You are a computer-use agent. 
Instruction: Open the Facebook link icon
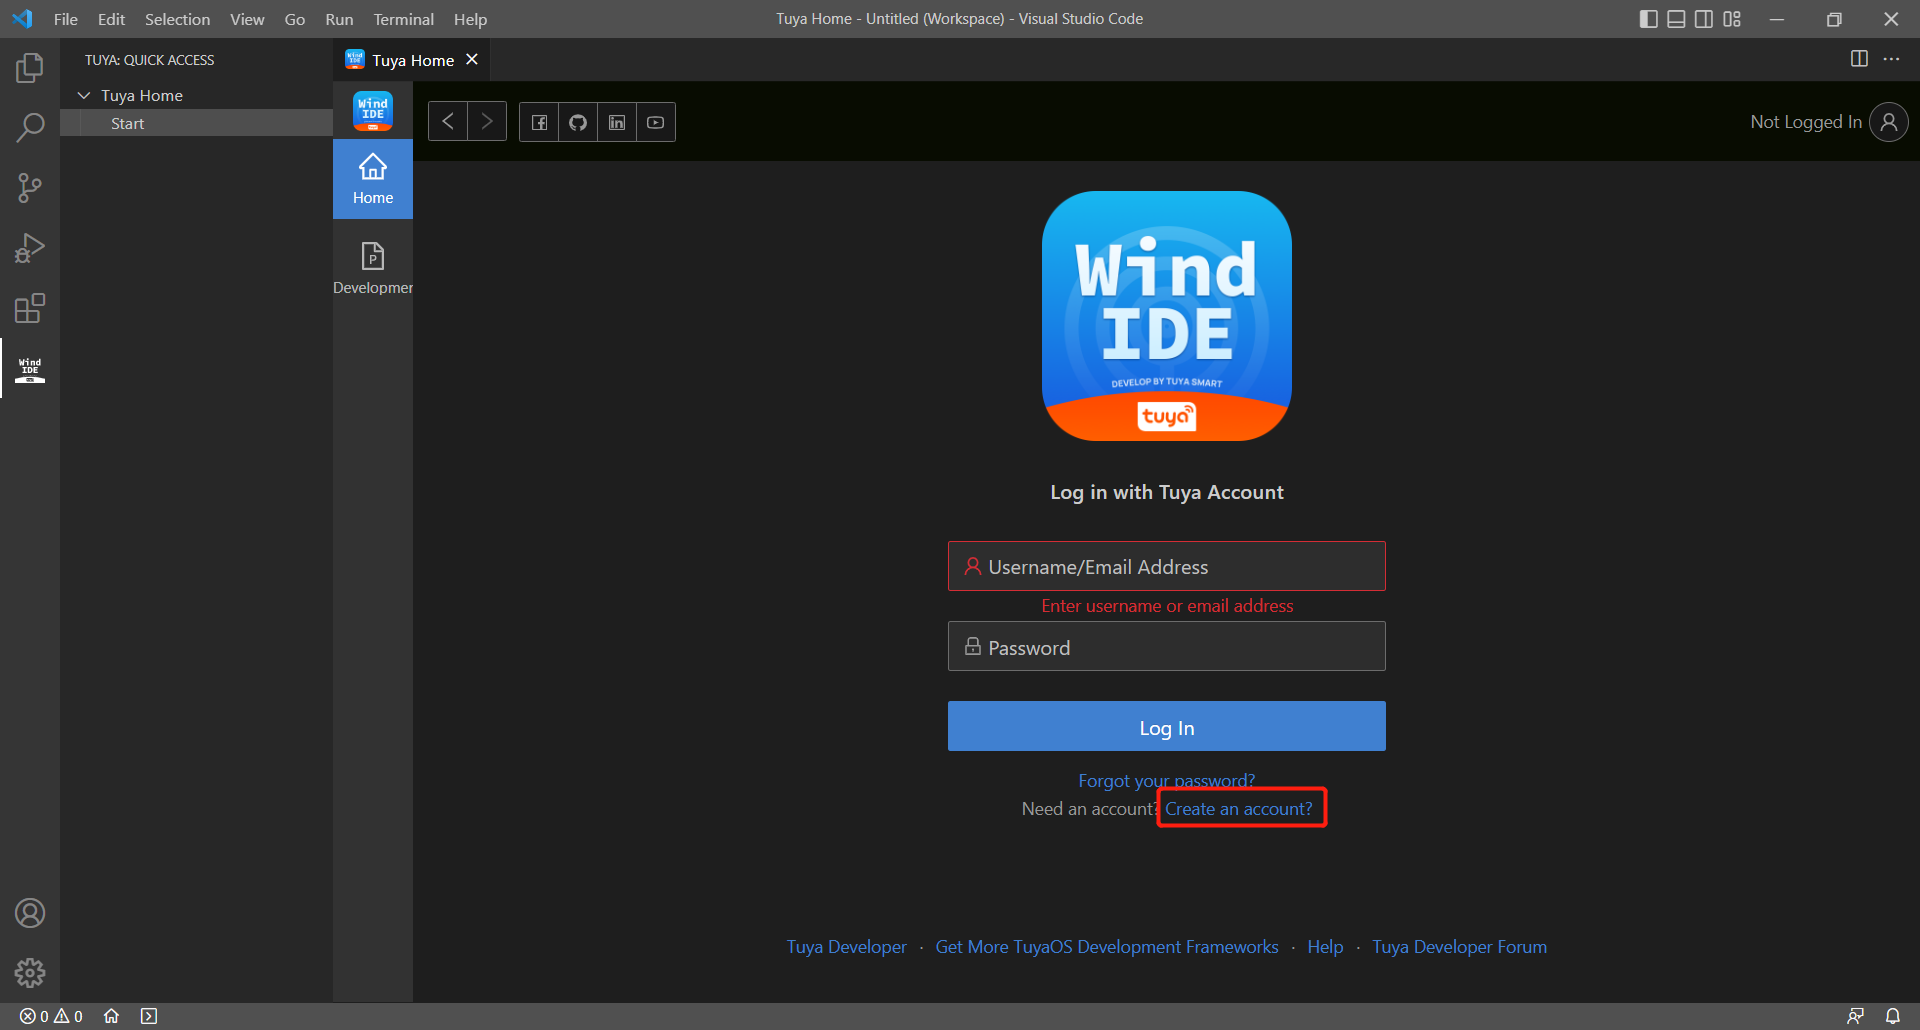[x=539, y=122]
